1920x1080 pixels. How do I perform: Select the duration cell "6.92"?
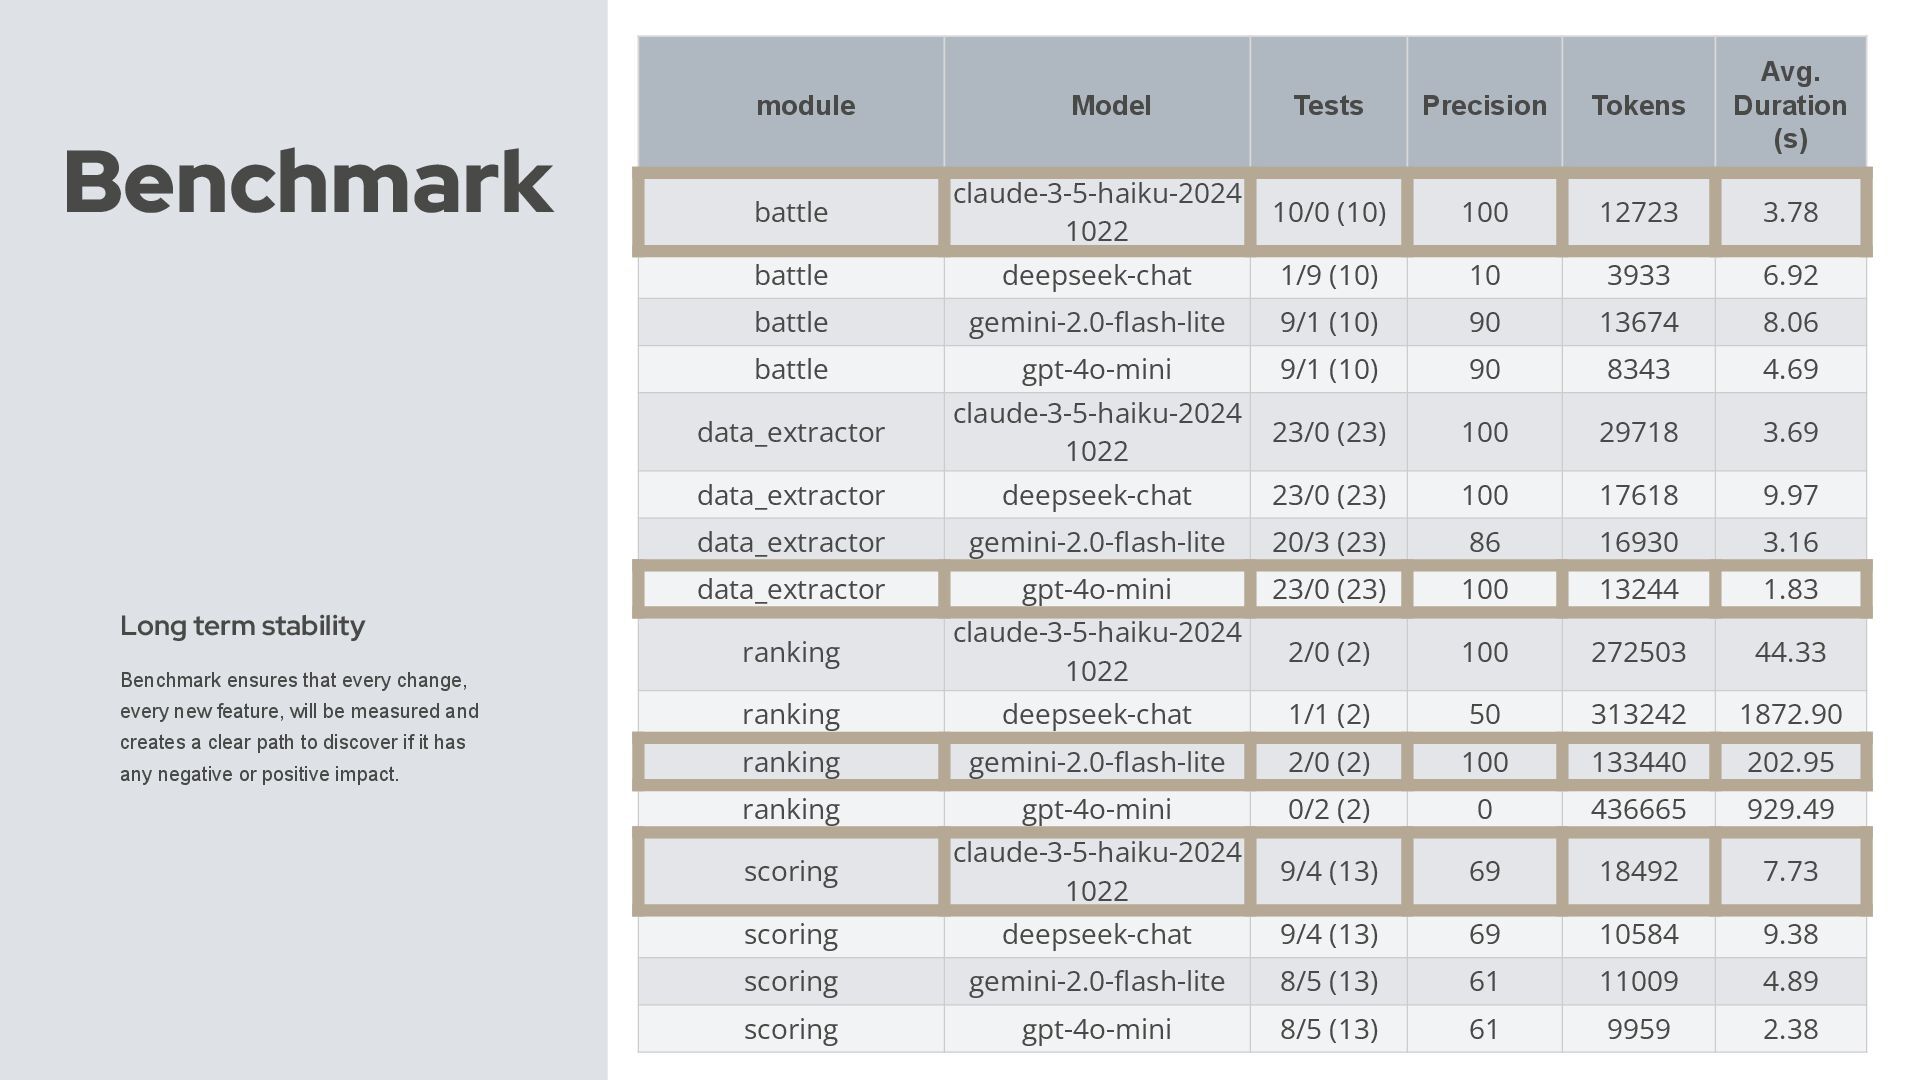point(1790,275)
